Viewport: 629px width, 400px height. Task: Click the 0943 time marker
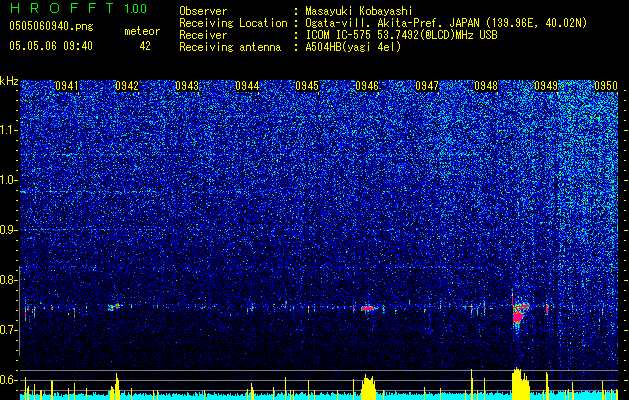[187, 86]
